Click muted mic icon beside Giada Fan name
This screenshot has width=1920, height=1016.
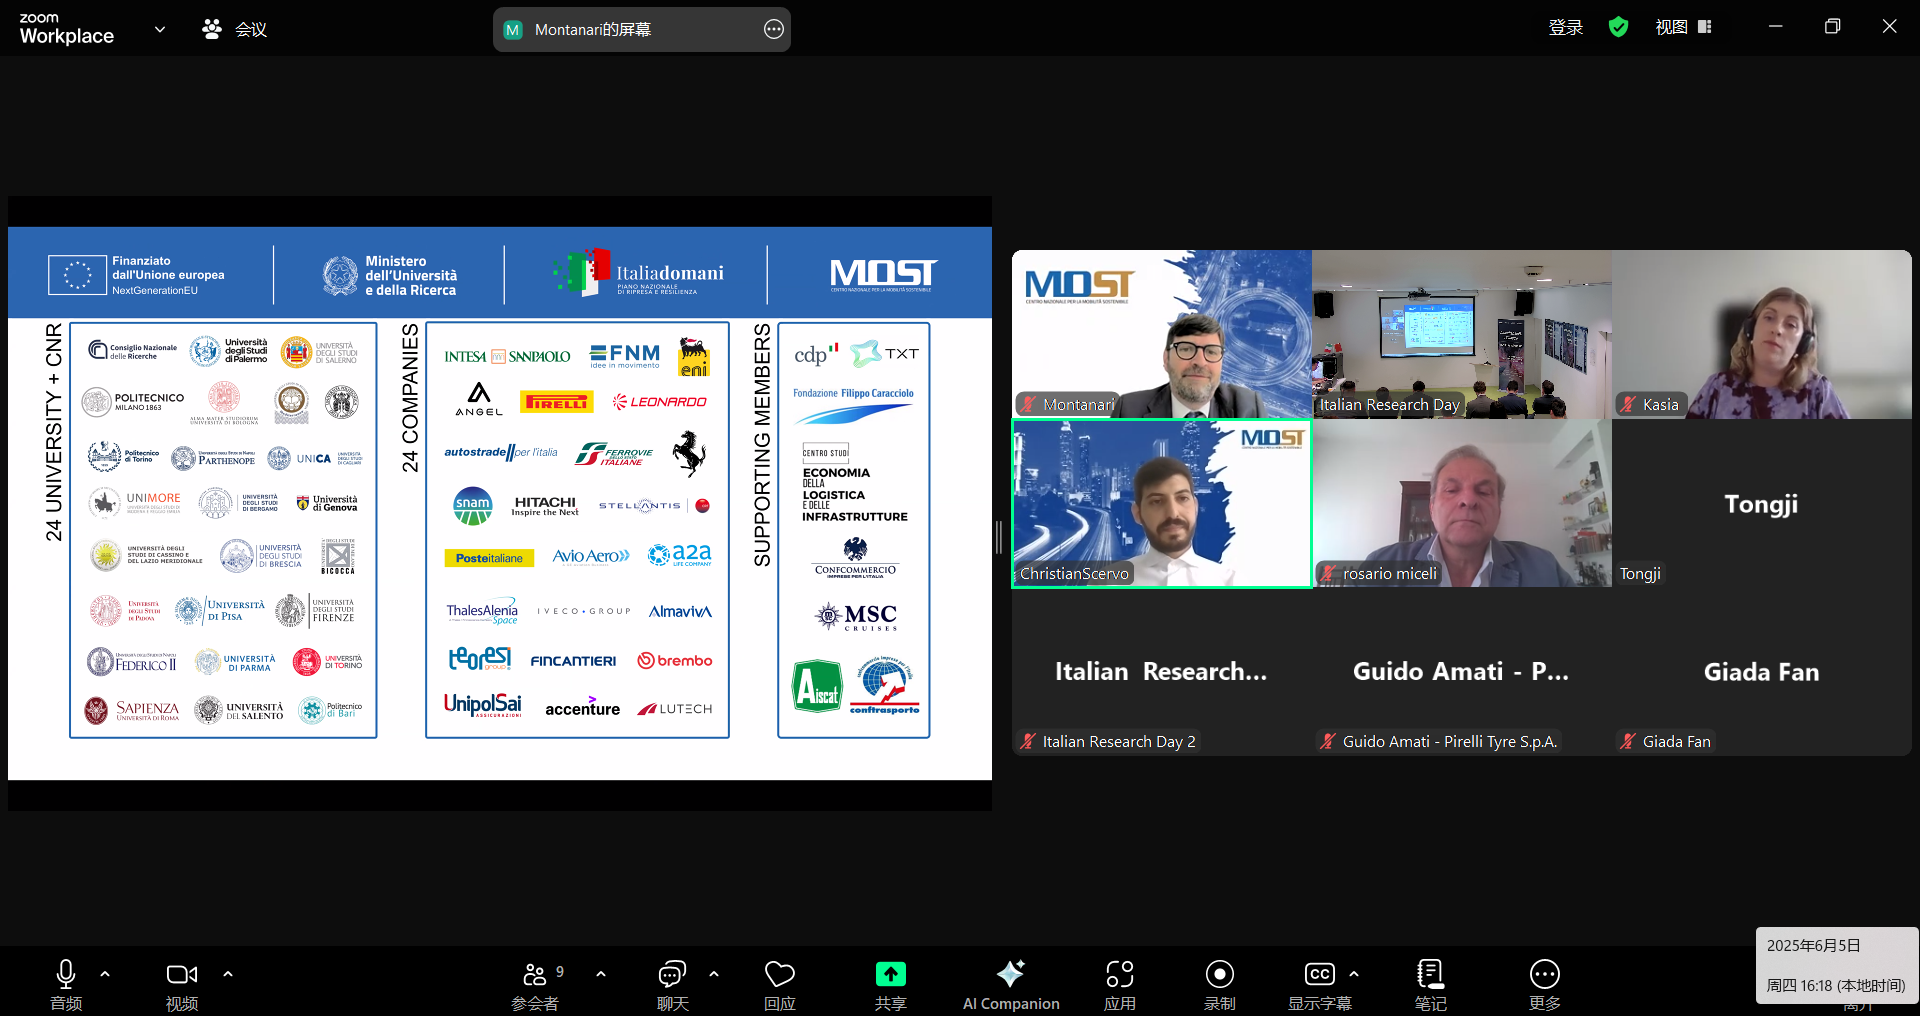[x=1628, y=741]
